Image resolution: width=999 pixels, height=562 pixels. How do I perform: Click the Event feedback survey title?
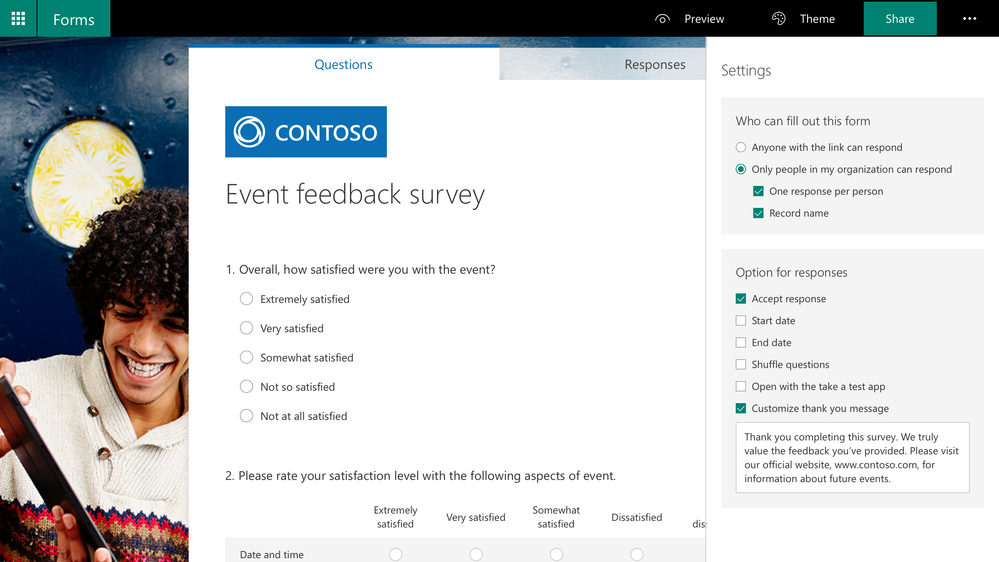(355, 194)
